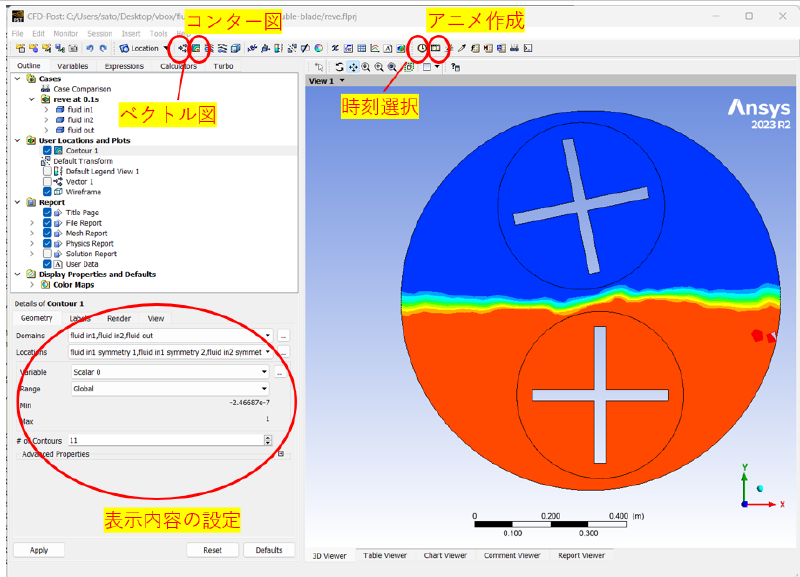Enable the Vector 1 checkbox

click(x=47, y=182)
